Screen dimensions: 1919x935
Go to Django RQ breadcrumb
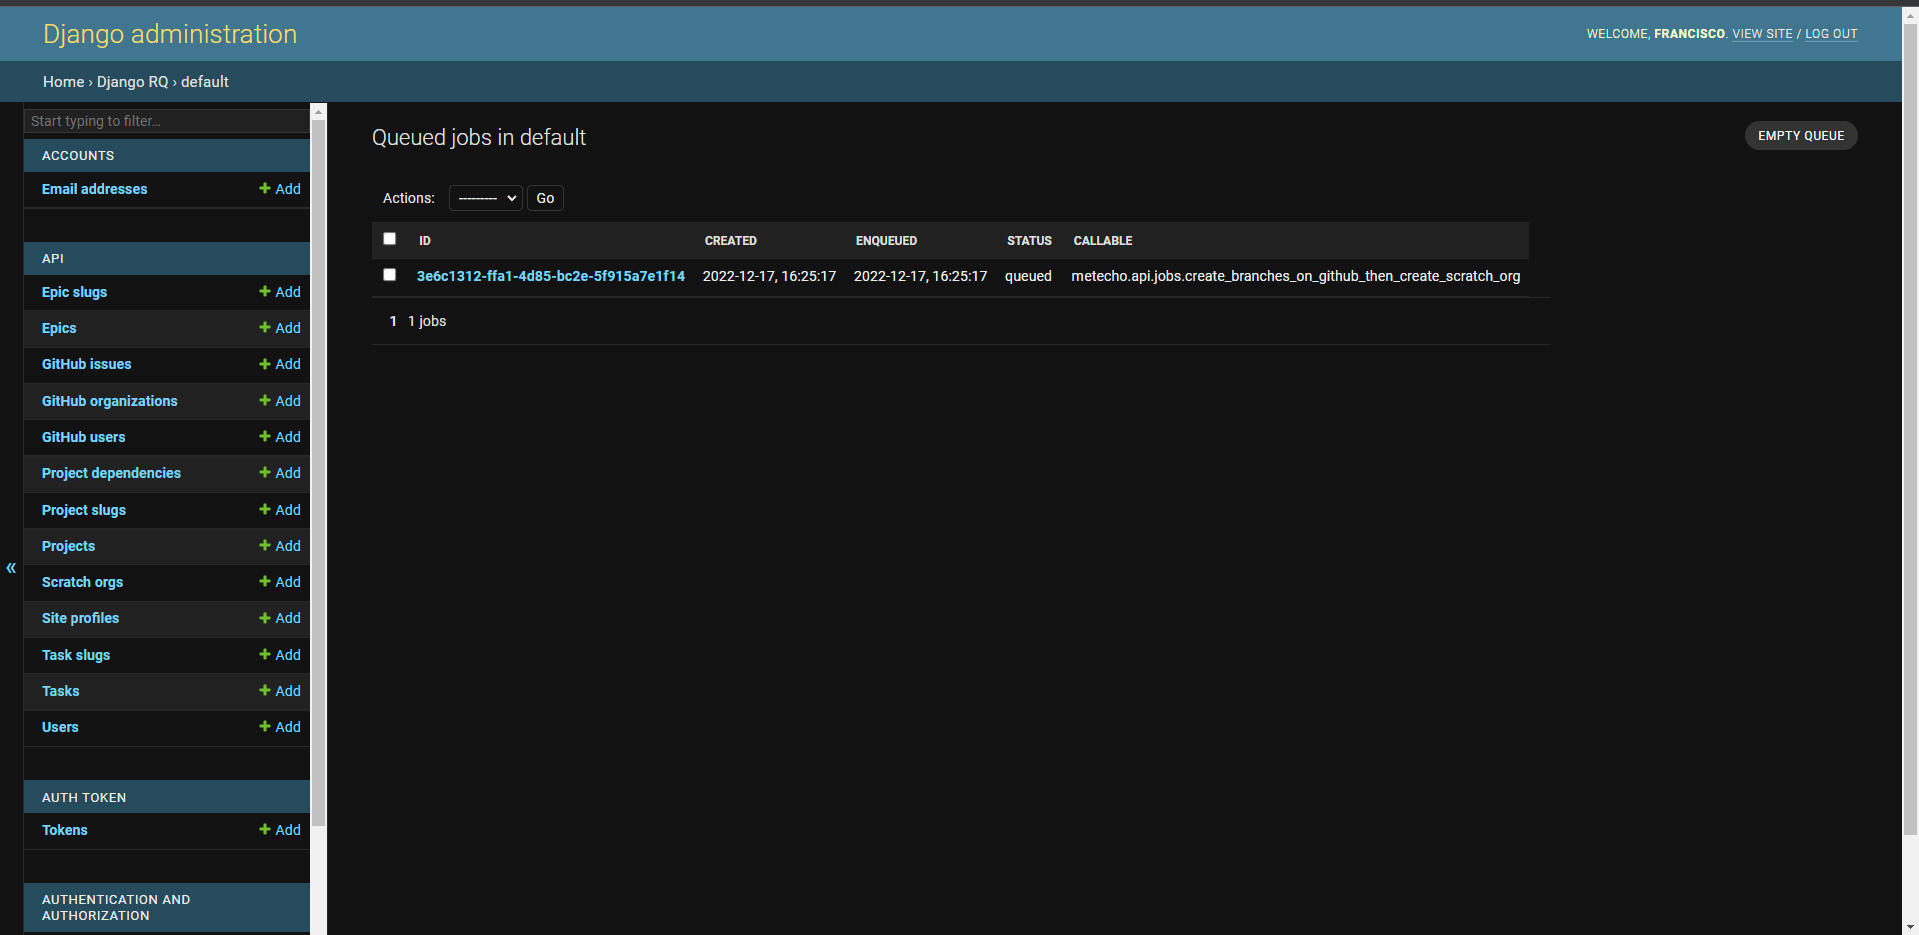(133, 82)
